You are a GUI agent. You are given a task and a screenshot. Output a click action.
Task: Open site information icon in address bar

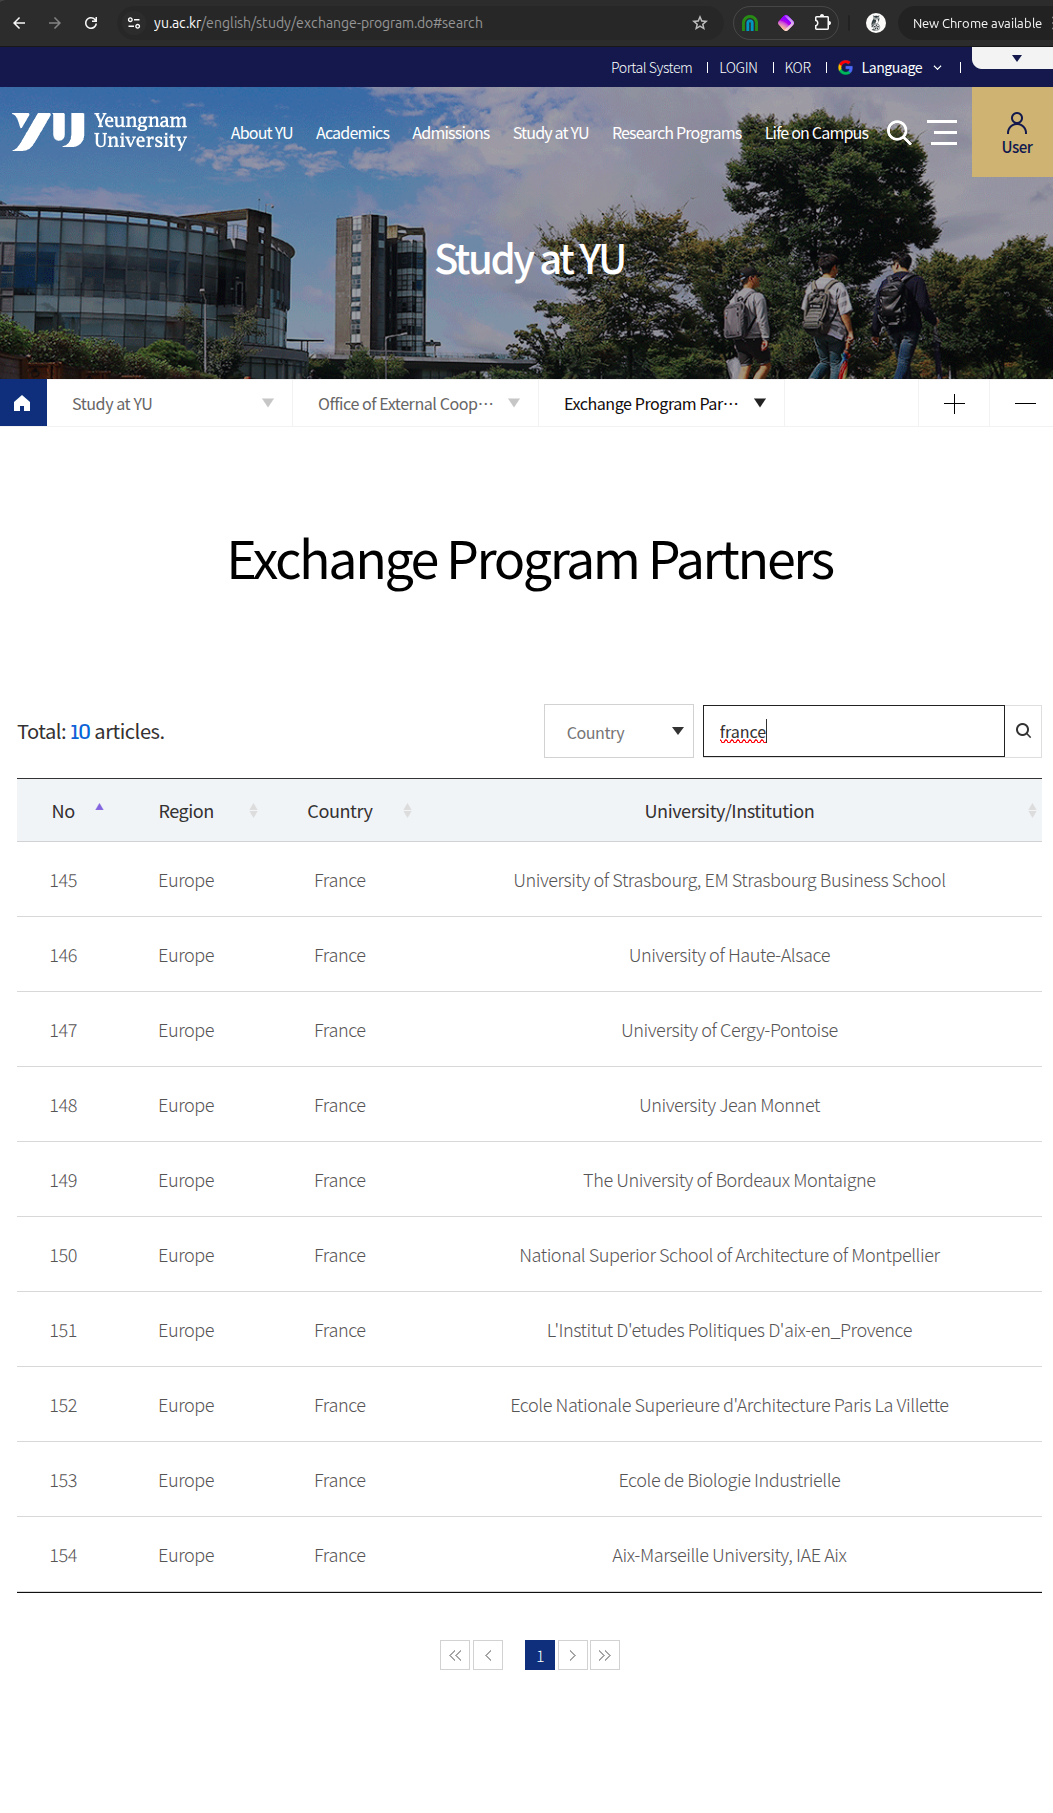click(134, 22)
